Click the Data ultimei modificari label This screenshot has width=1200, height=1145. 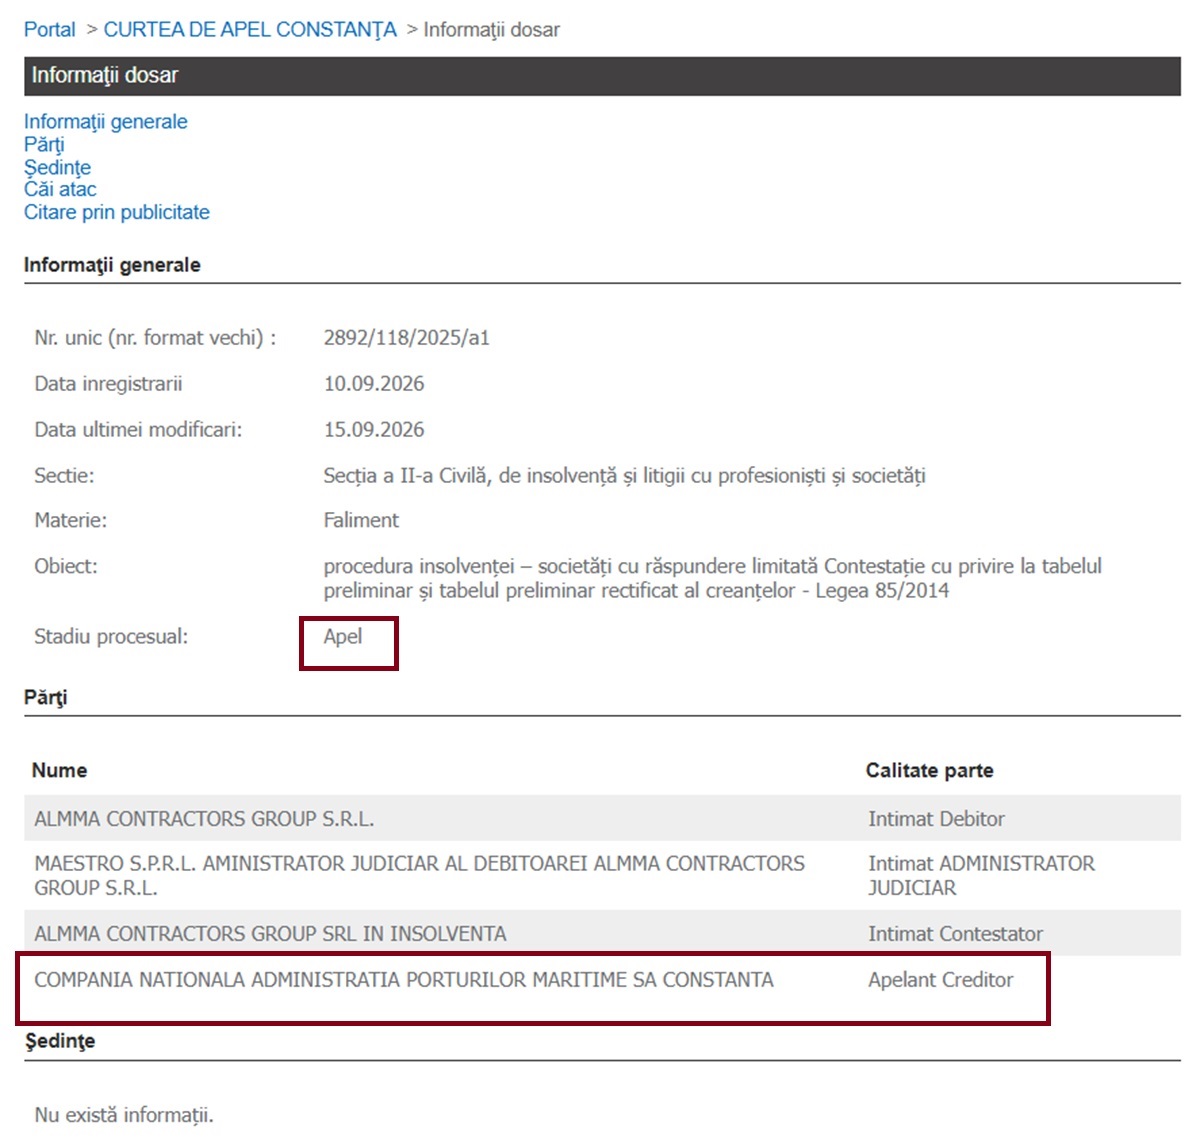(138, 430)
